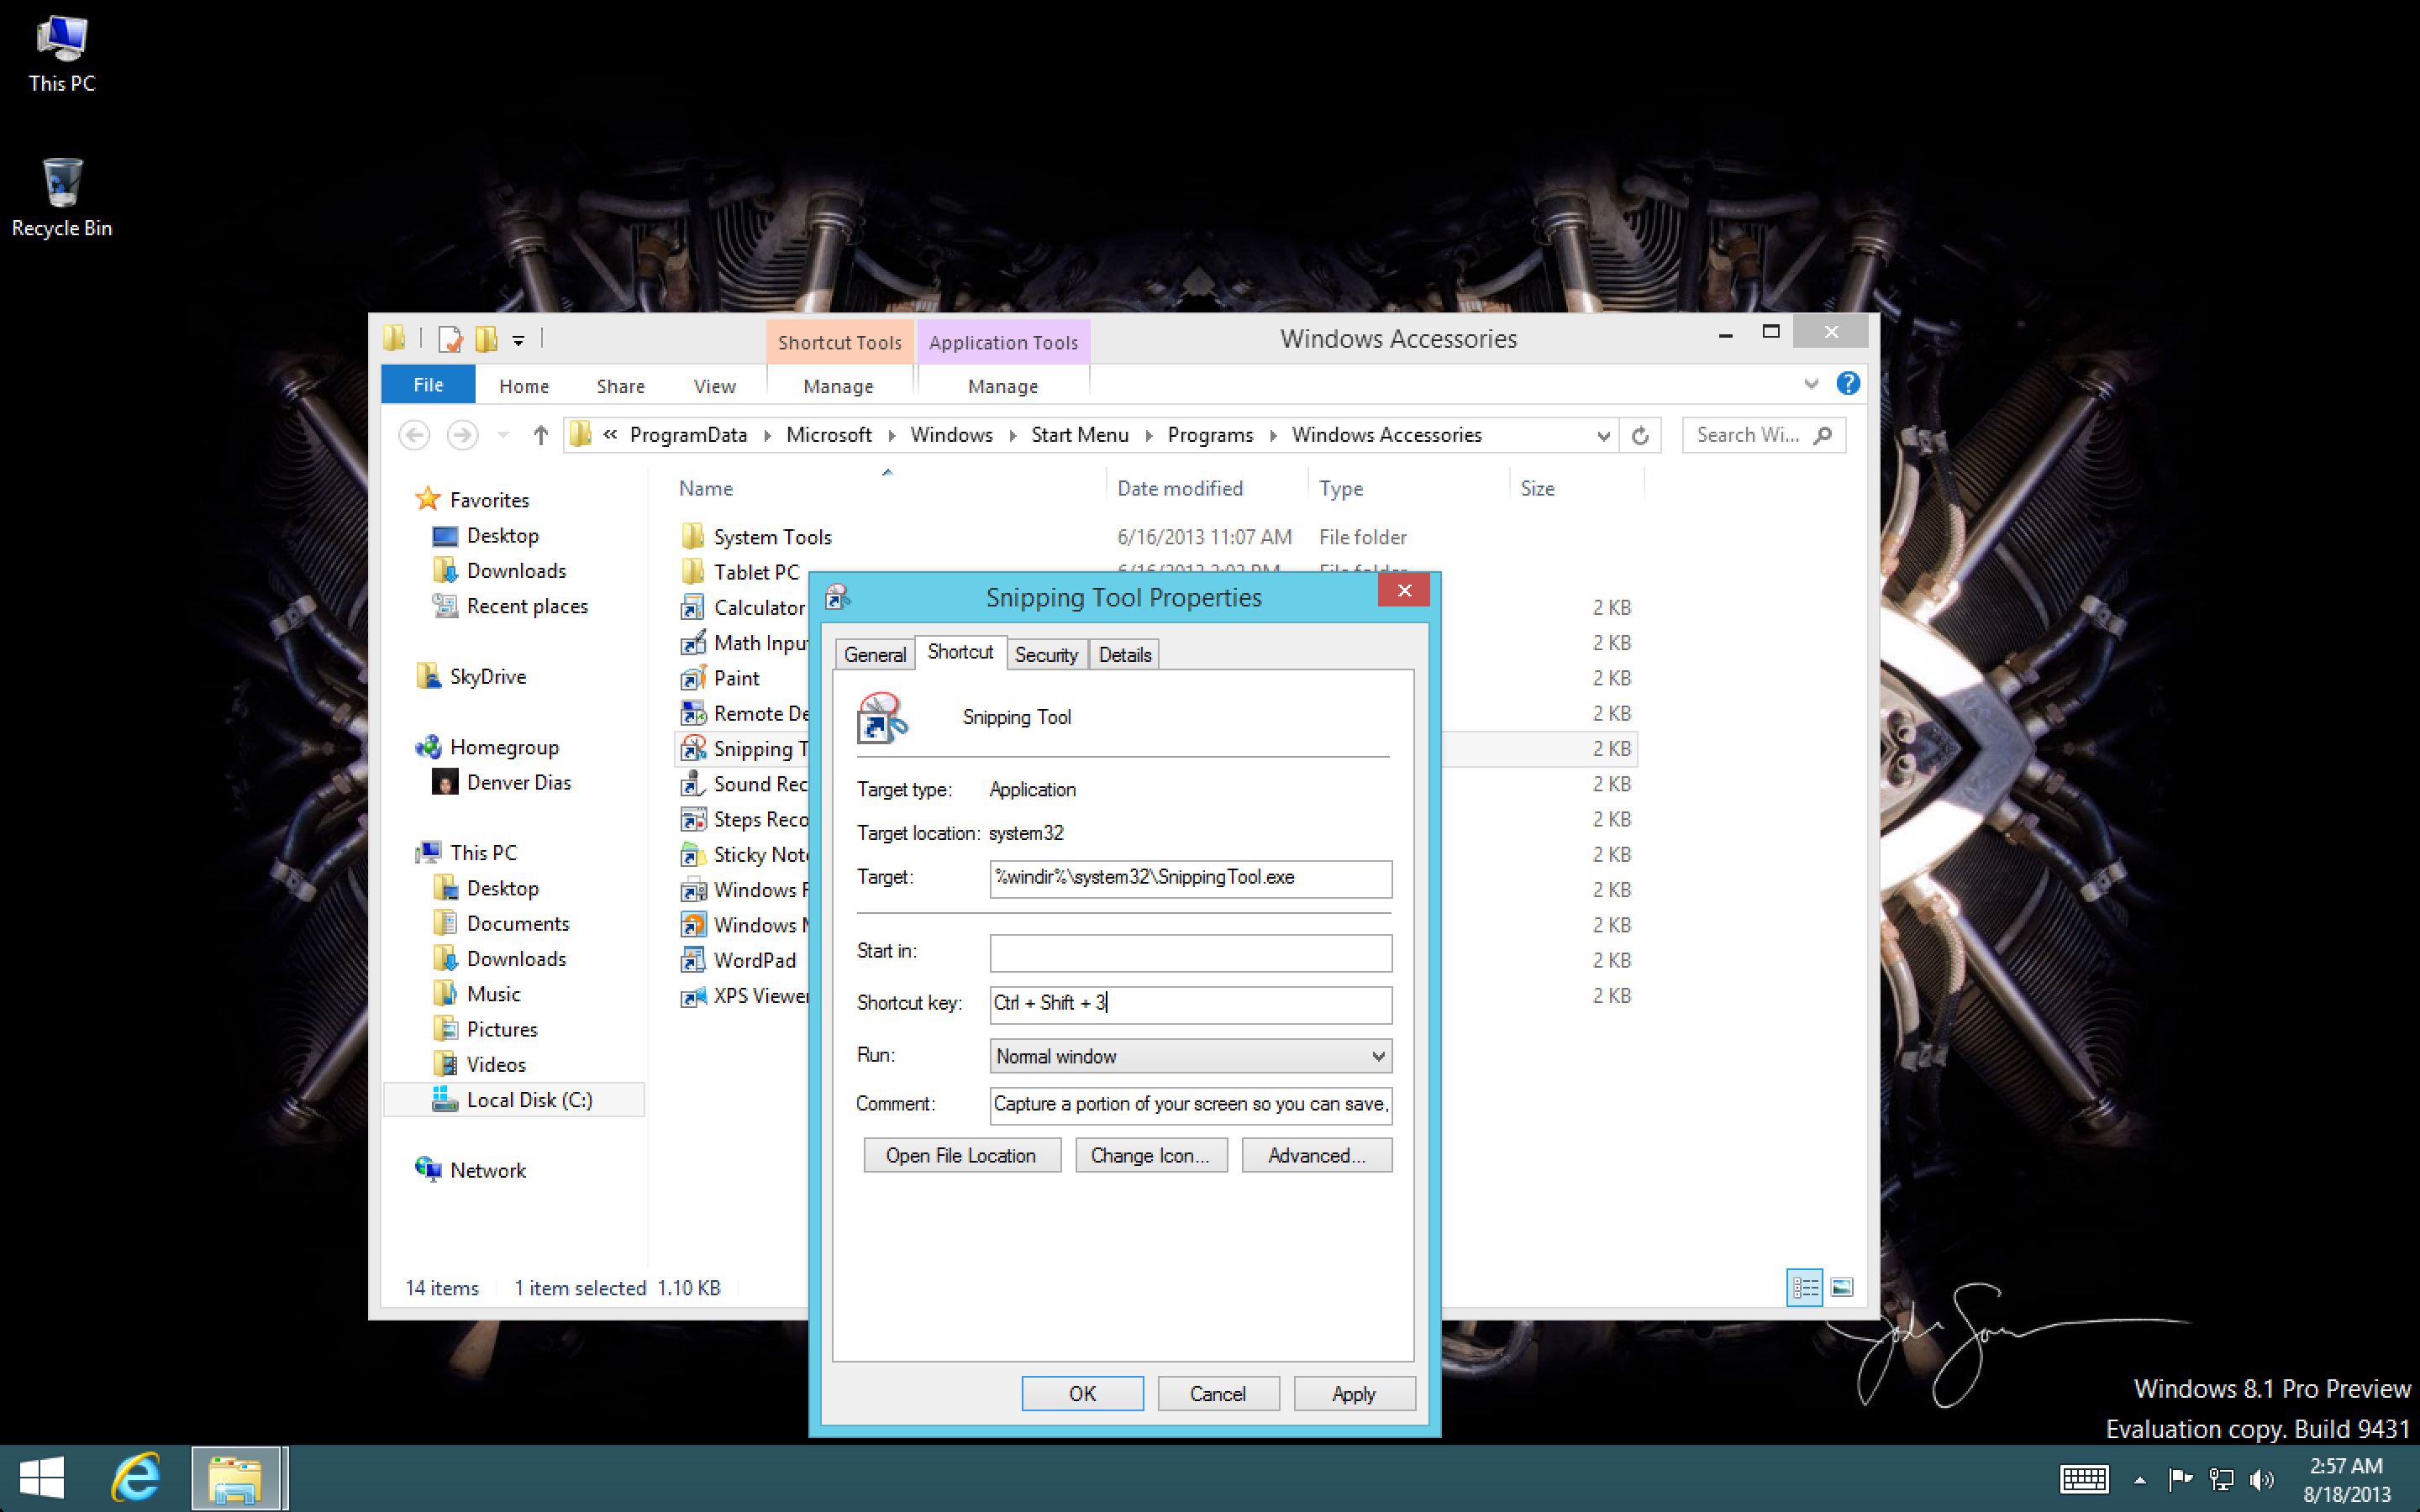Select Favorites in navigation pane
2420x1512 pixels.
click(472, 499)
